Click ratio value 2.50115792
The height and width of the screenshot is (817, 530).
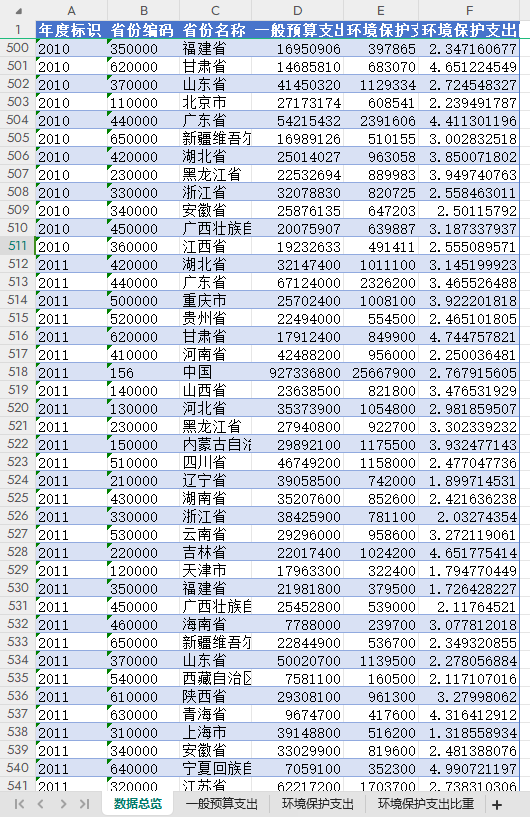click(x=469, y=211)
